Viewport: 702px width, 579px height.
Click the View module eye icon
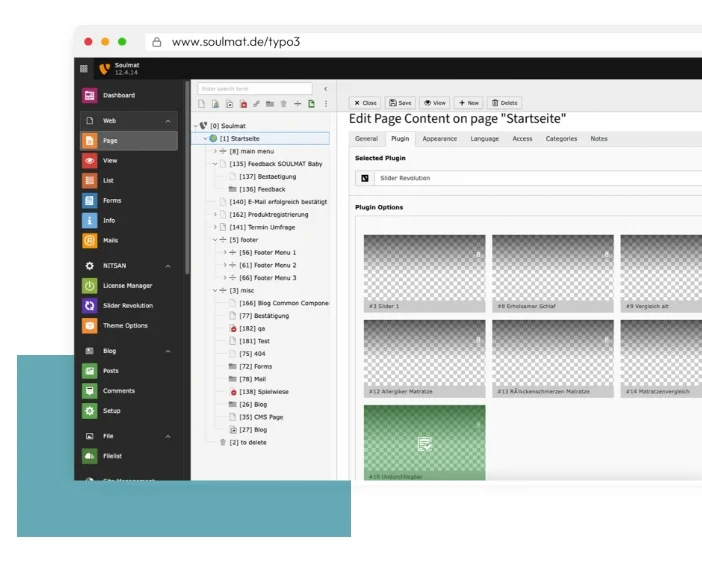(90, 160)
